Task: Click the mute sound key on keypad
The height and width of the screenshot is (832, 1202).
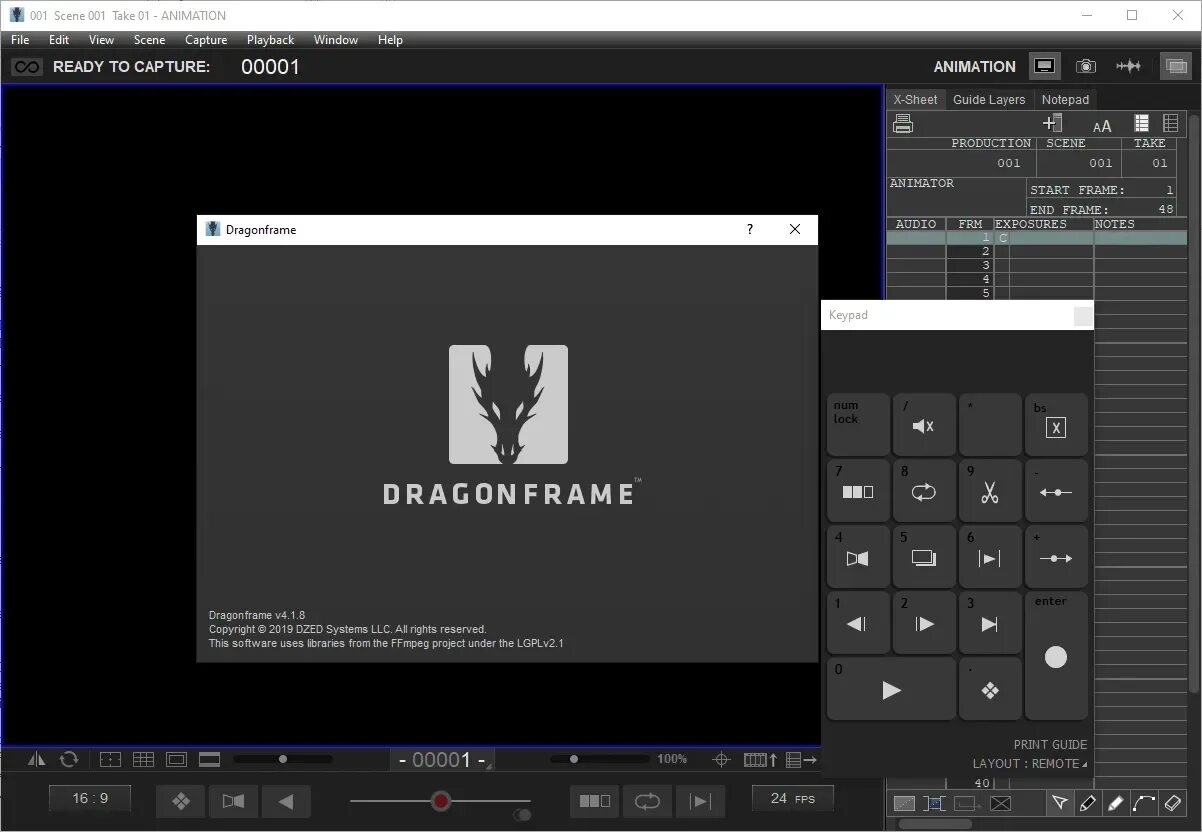Action: [x=924, y=425]
